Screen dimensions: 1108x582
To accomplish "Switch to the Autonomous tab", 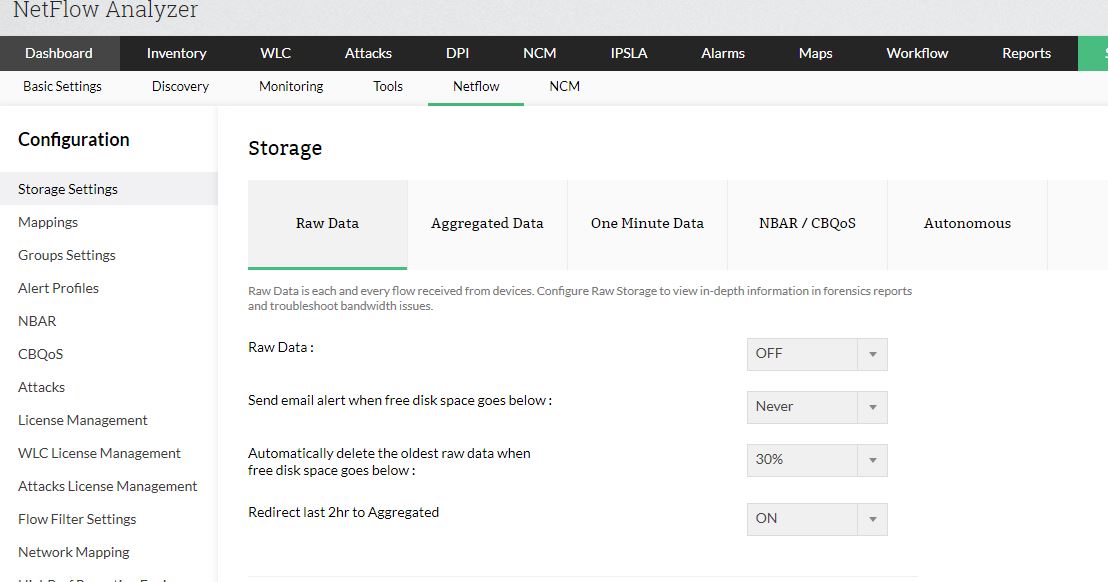I will [x=967, y=224].
